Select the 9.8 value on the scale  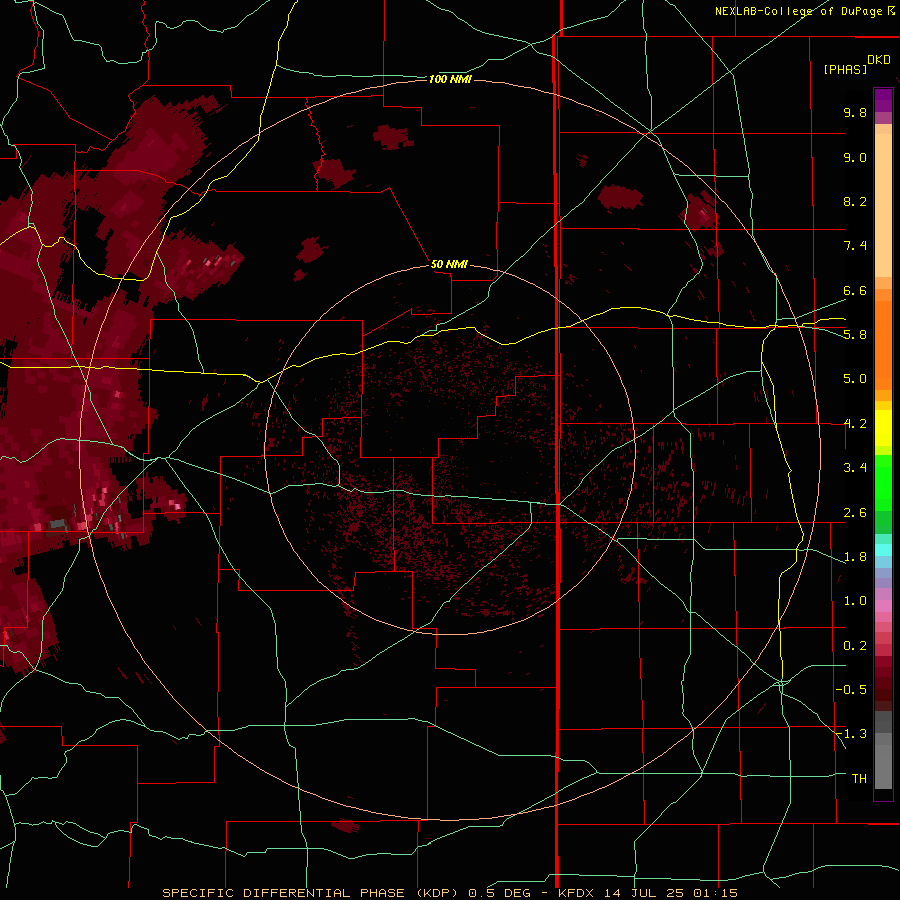click(855, 112)
